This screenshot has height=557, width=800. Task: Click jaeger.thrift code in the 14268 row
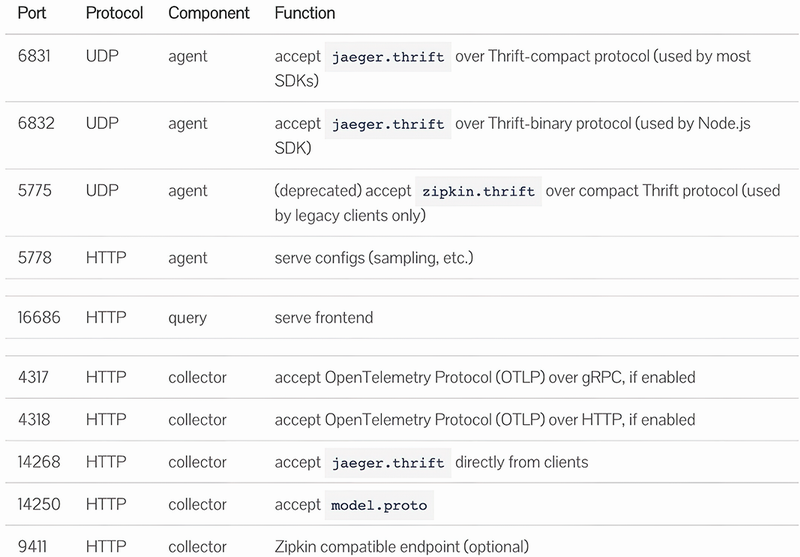[388, 463]
